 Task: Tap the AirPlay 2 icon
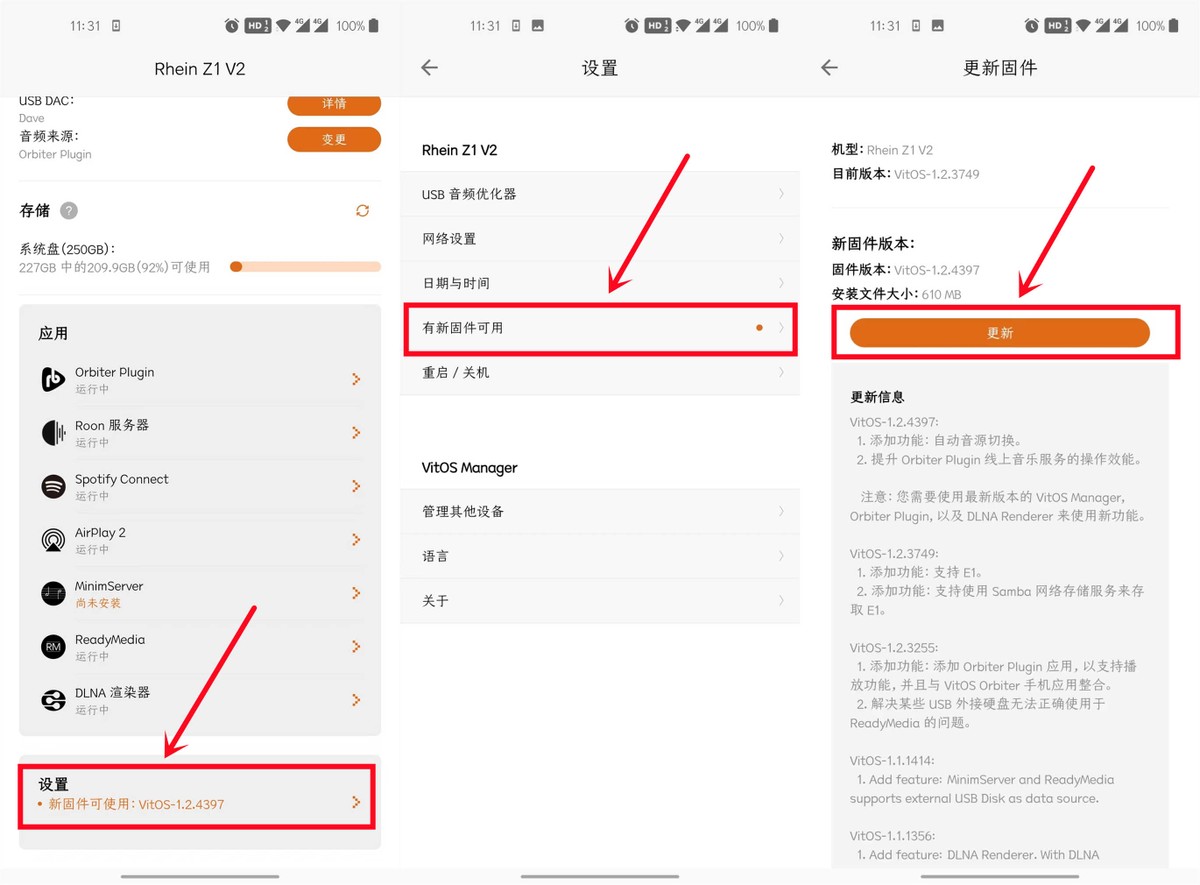pyautogui.click(x=53, y=540)
